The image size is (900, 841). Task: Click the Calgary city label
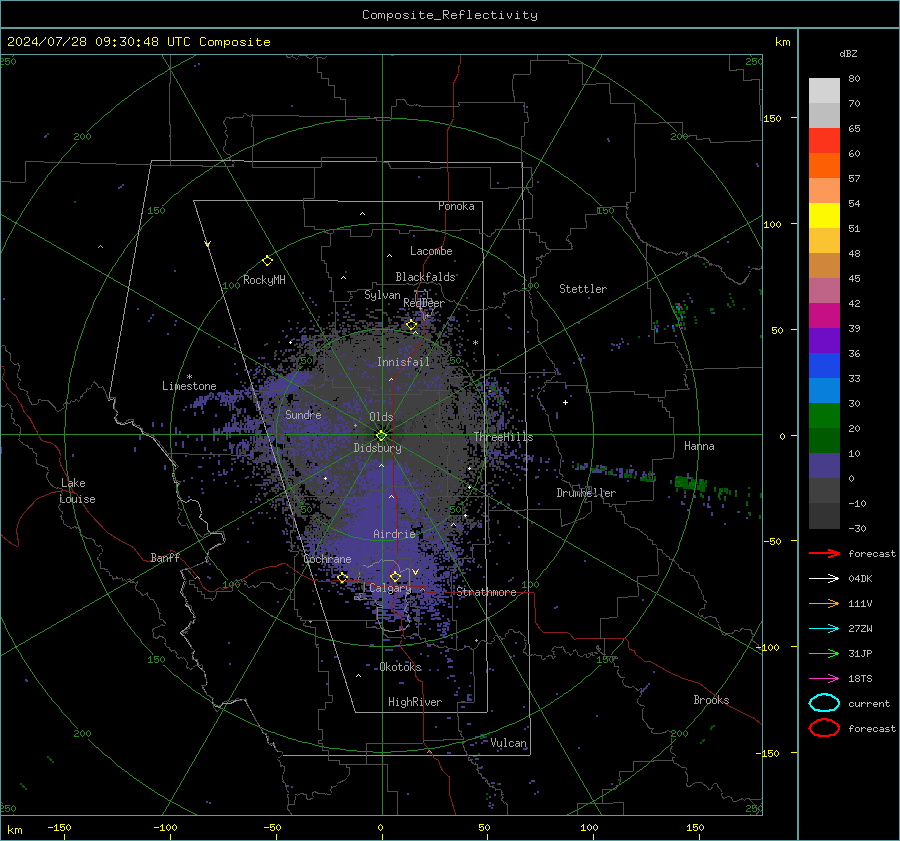390,588
